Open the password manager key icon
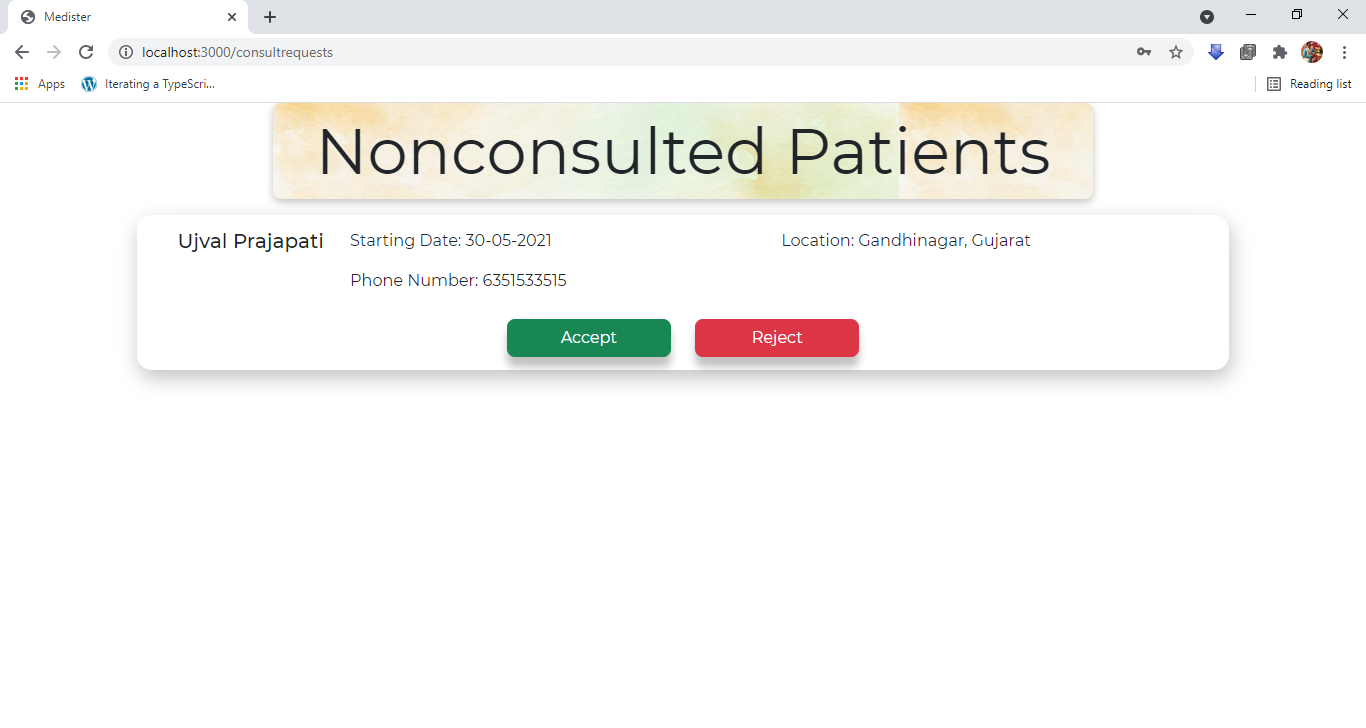 coord(1144,52)
